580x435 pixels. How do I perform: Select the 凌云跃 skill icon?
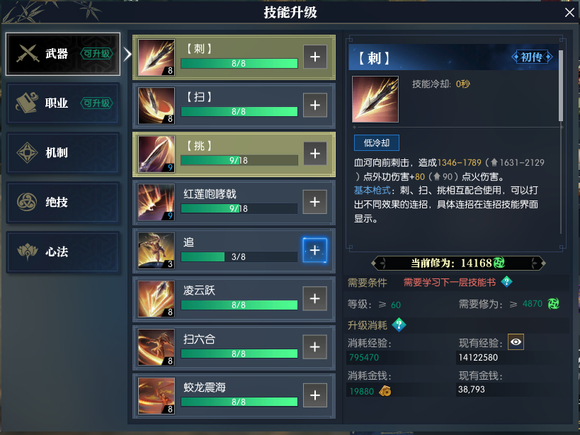point(156,299)
